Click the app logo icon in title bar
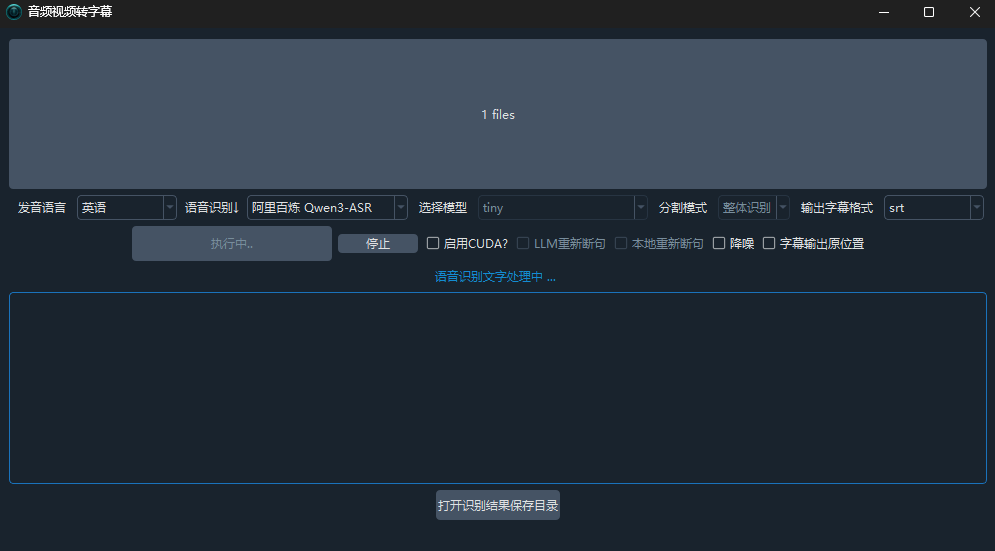 pyautogui.click(x=13, y=12)
